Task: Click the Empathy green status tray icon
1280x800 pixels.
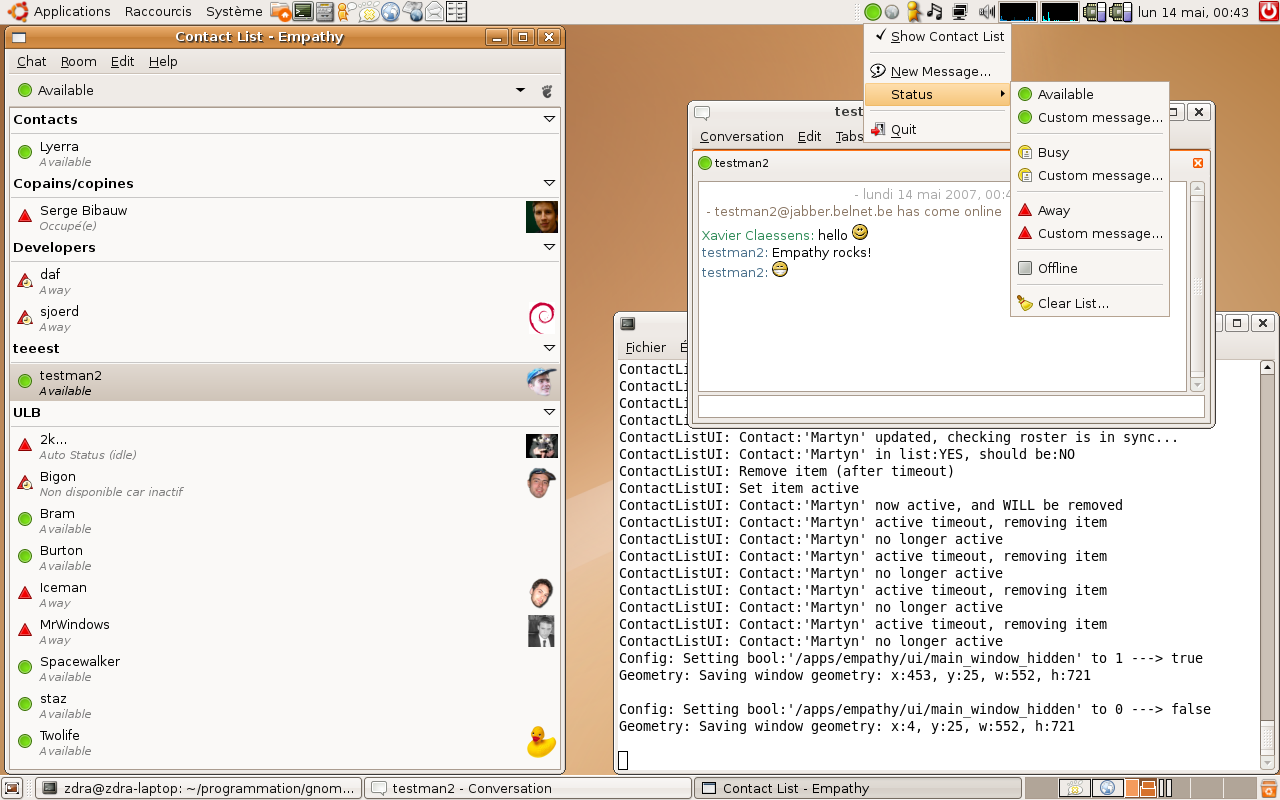Action: coord(873,12)
